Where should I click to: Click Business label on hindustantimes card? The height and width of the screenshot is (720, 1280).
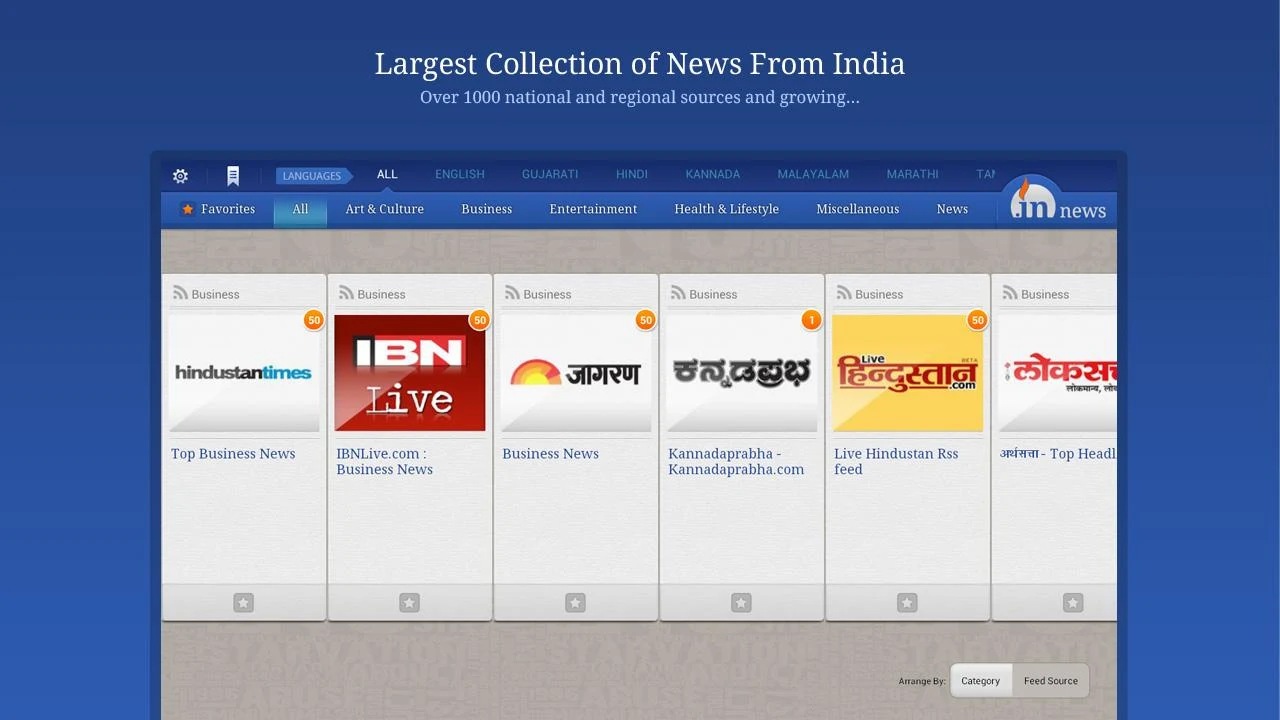coord(215,294)
